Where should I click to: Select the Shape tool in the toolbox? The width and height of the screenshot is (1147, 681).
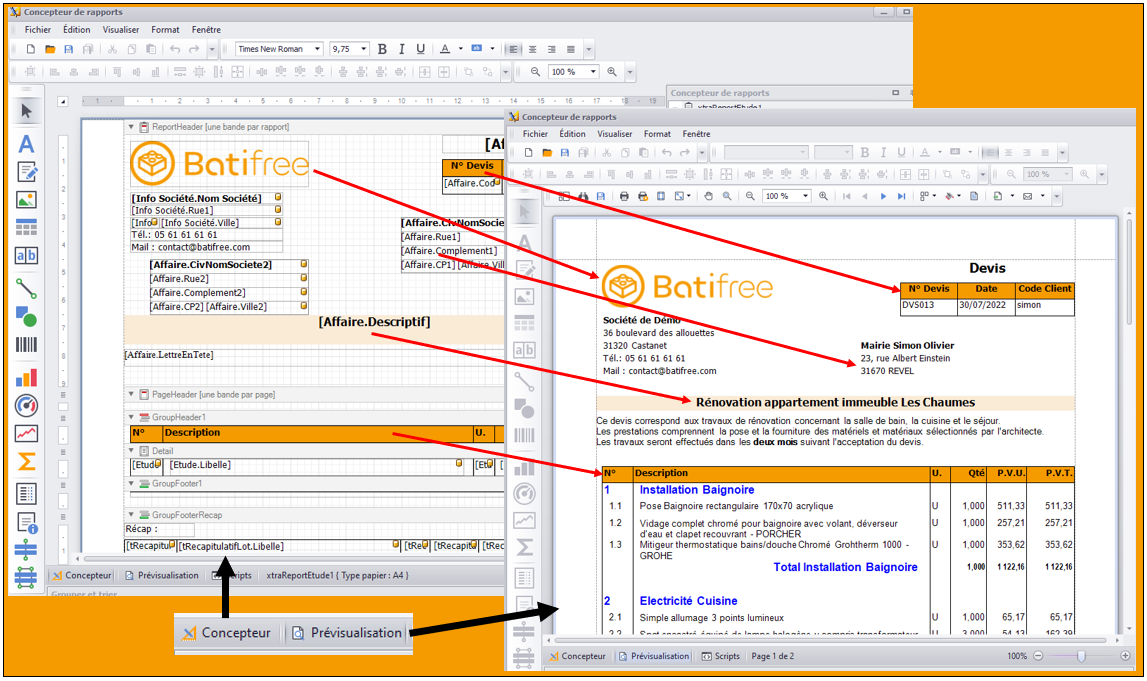pyautogui.click(x=26, y=316)
